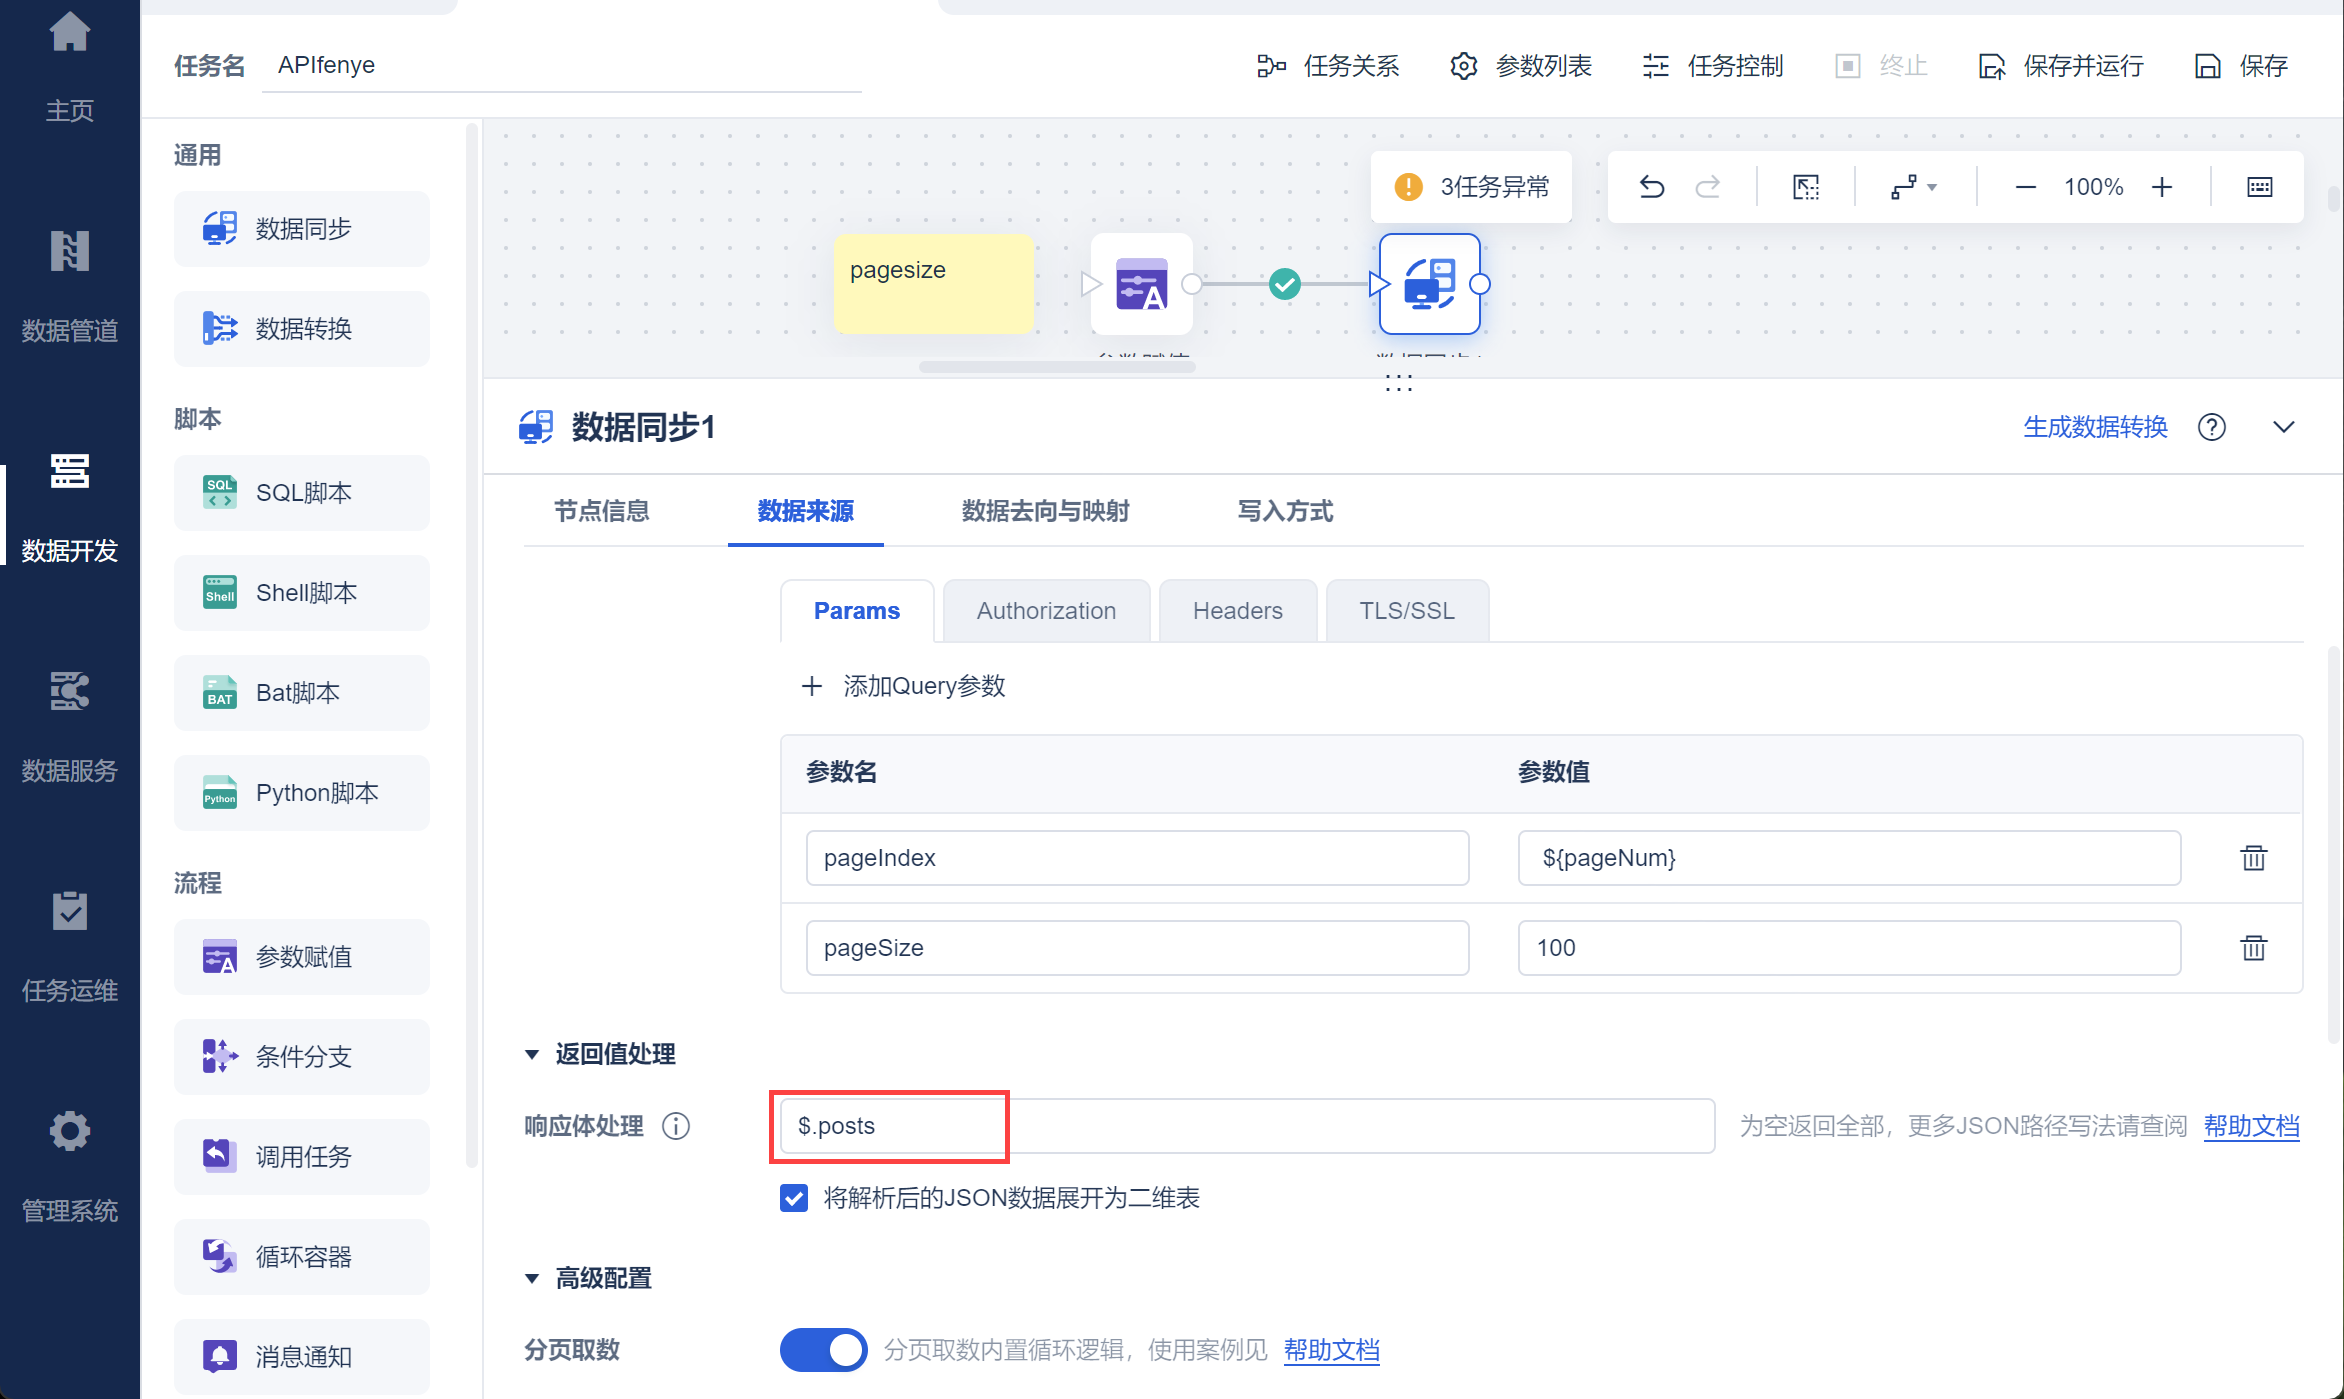Uncheck expand JSON to 2D table checkbox
The height and width of the screenshot is (1399, 2344).
pos(794,1198)
